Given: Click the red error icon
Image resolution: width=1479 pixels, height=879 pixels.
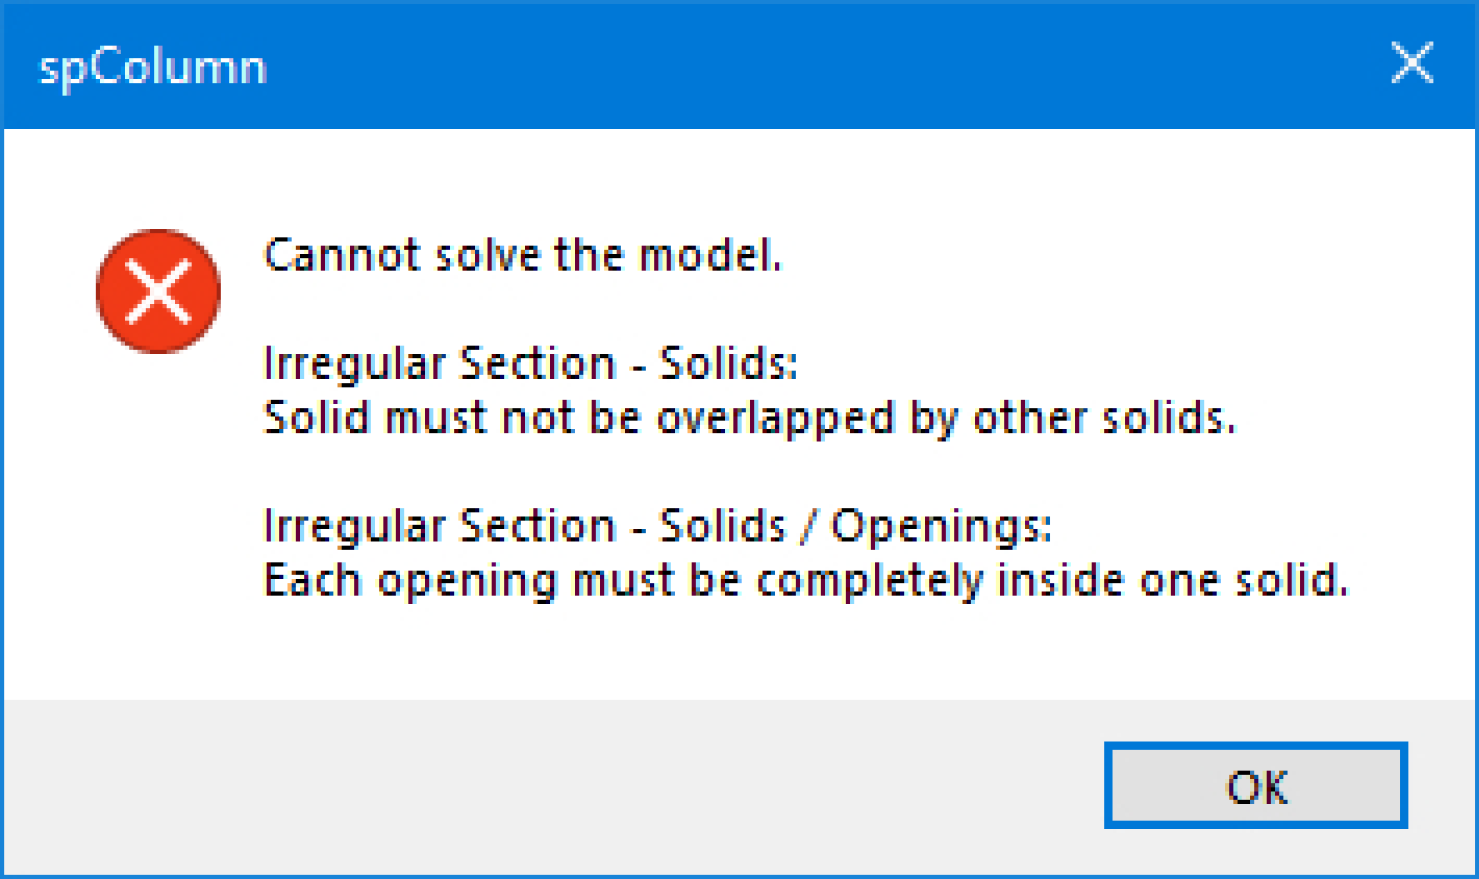Looking at the screenshot, I should [158, 291].
